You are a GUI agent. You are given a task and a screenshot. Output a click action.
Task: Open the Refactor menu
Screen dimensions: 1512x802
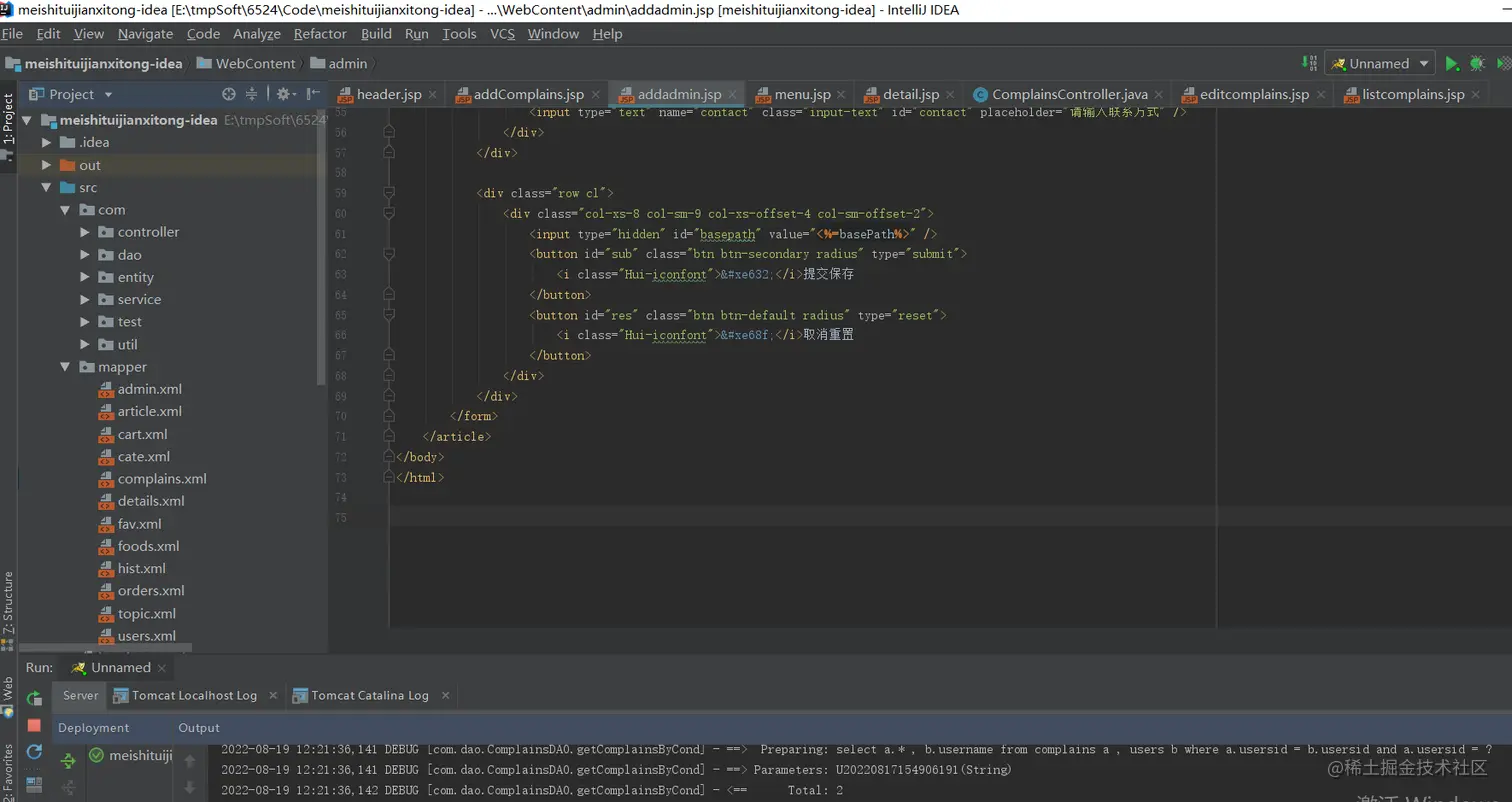pos(320,34)
